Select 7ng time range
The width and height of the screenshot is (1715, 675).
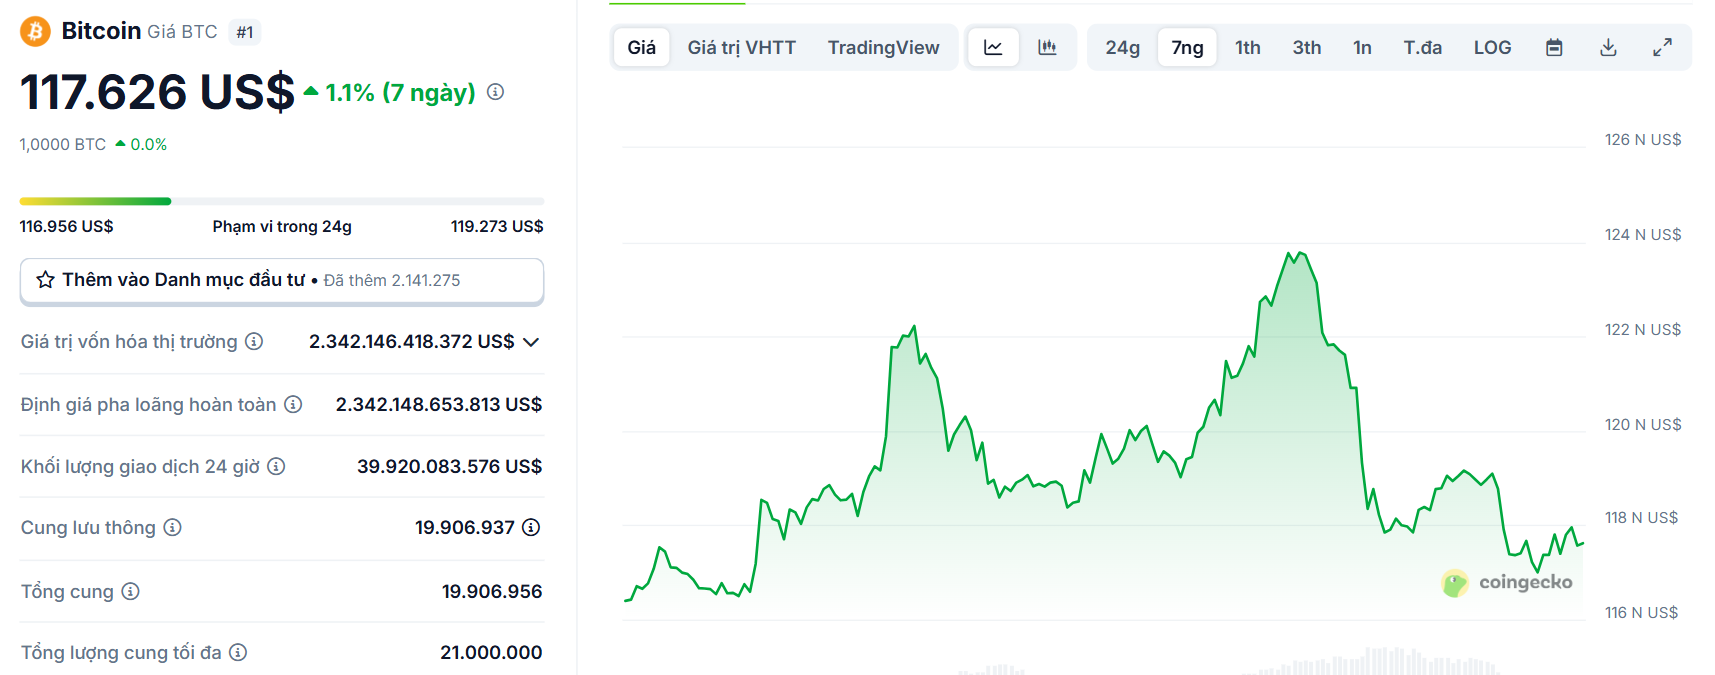(x=1187, y=47)
